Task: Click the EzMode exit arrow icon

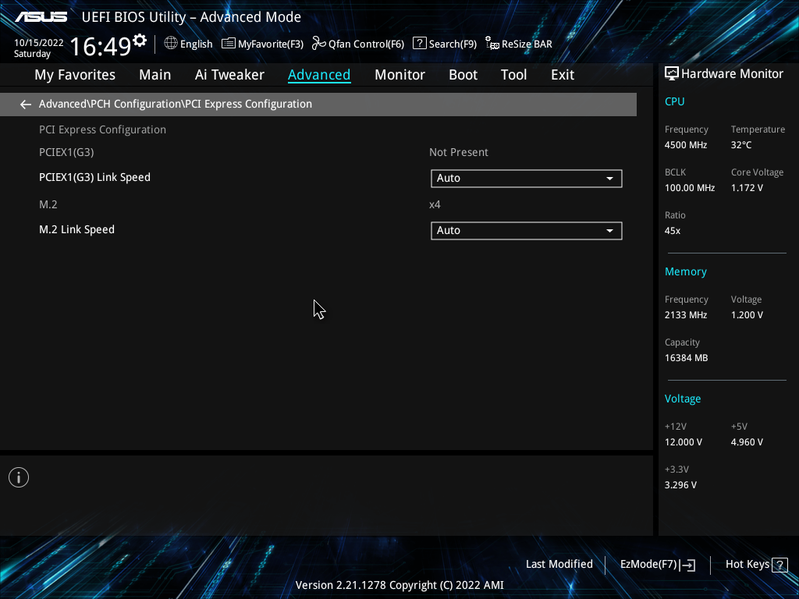Action: 688,565
